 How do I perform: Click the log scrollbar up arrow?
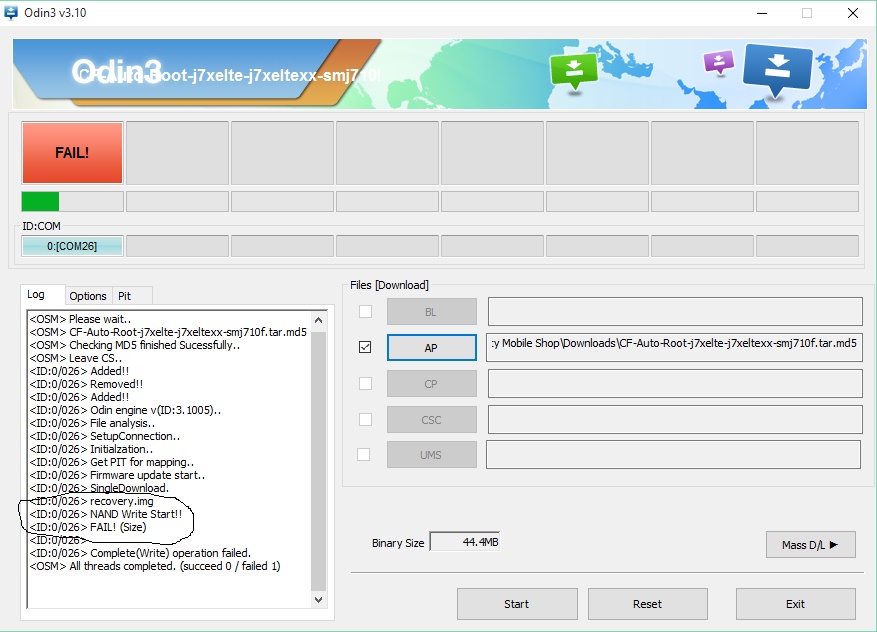[x=318, y=320]
